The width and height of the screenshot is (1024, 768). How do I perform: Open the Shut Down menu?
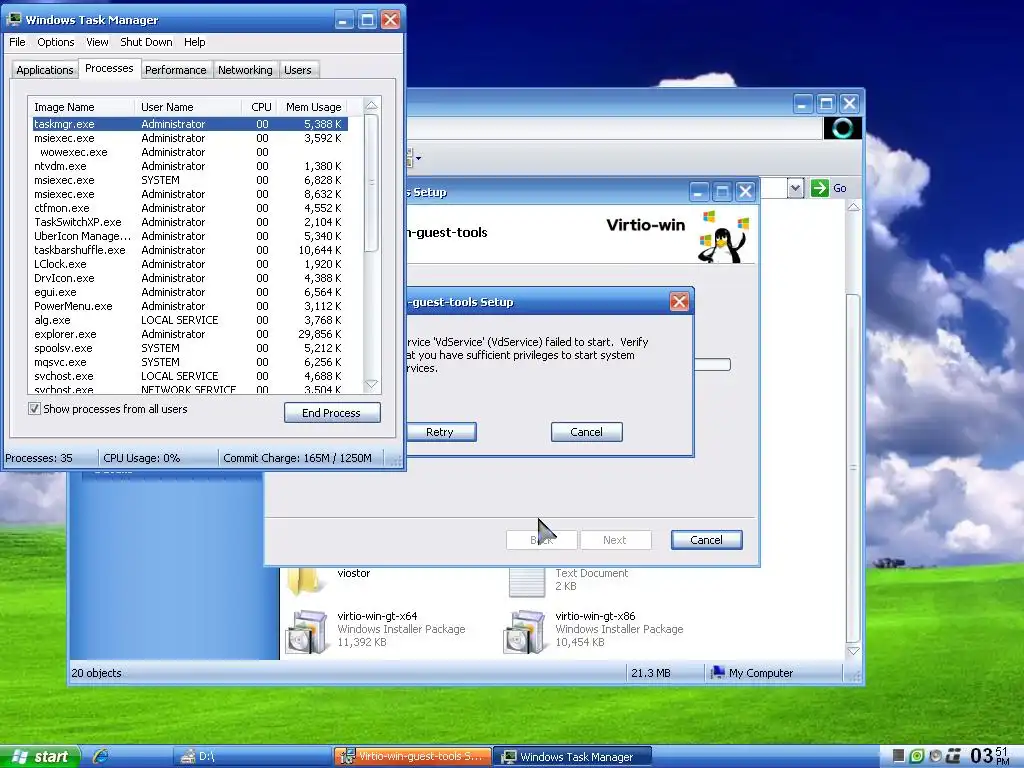[146, 42]
